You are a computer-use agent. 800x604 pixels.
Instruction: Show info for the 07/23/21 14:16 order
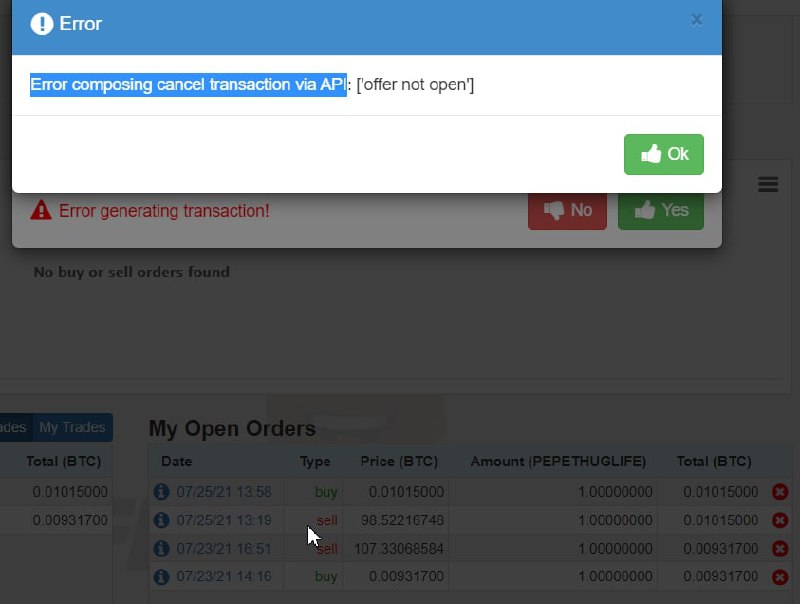coord(161,577)
